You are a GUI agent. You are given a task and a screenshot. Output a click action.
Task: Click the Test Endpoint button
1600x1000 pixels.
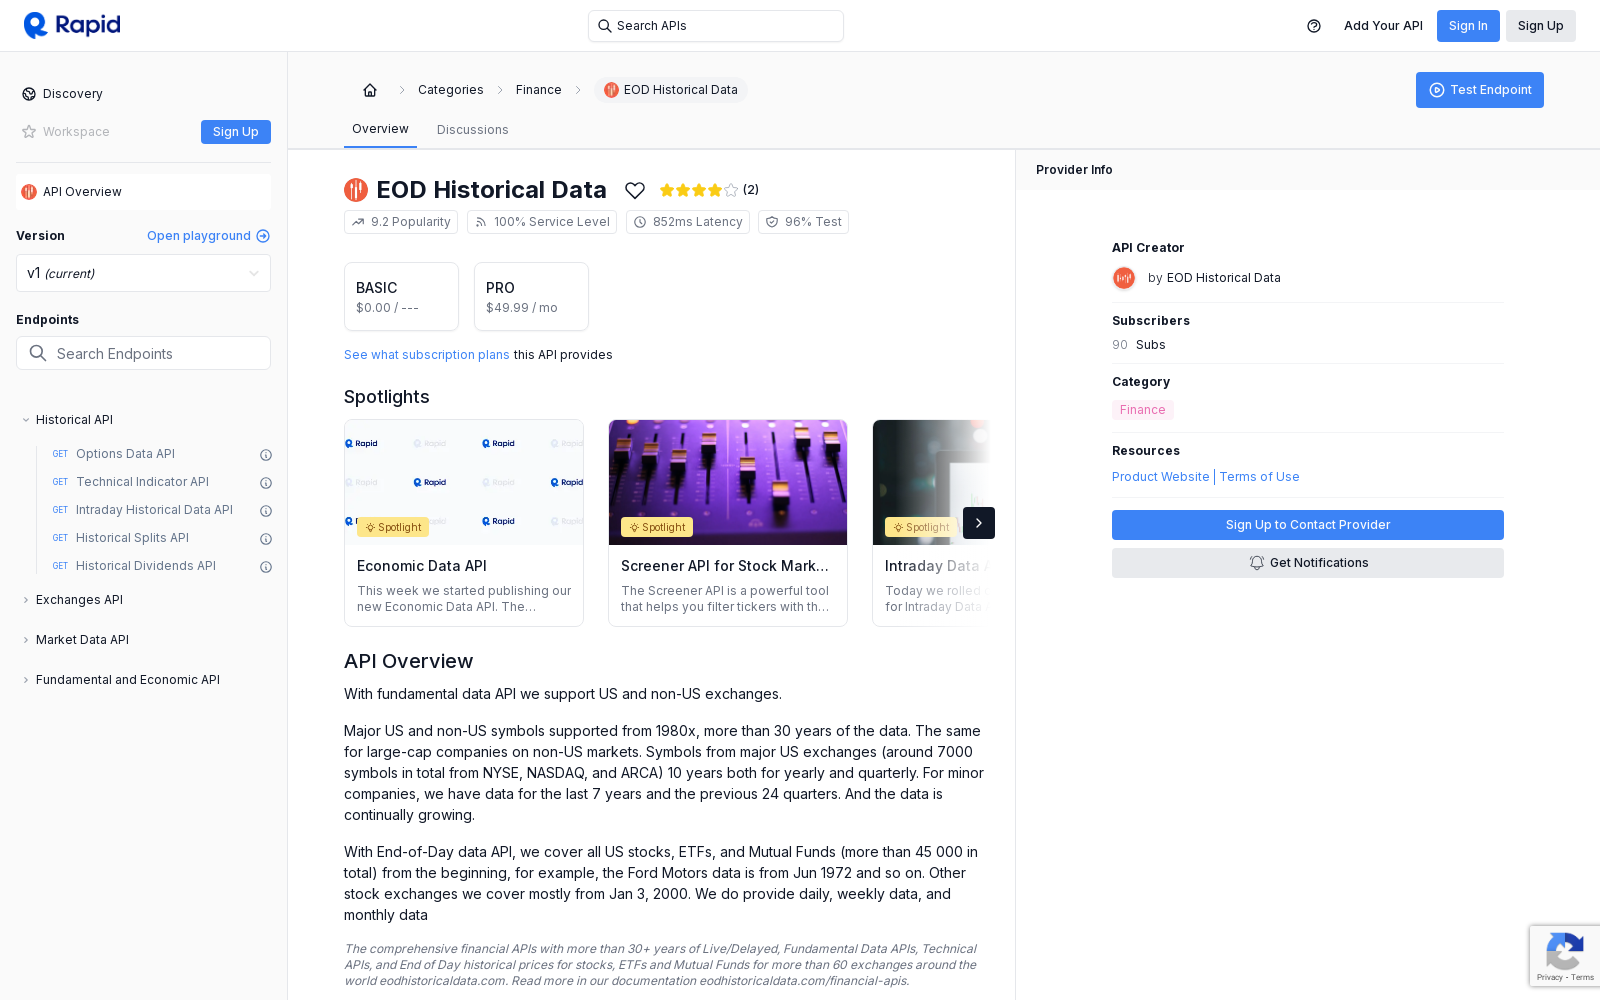1479,90
